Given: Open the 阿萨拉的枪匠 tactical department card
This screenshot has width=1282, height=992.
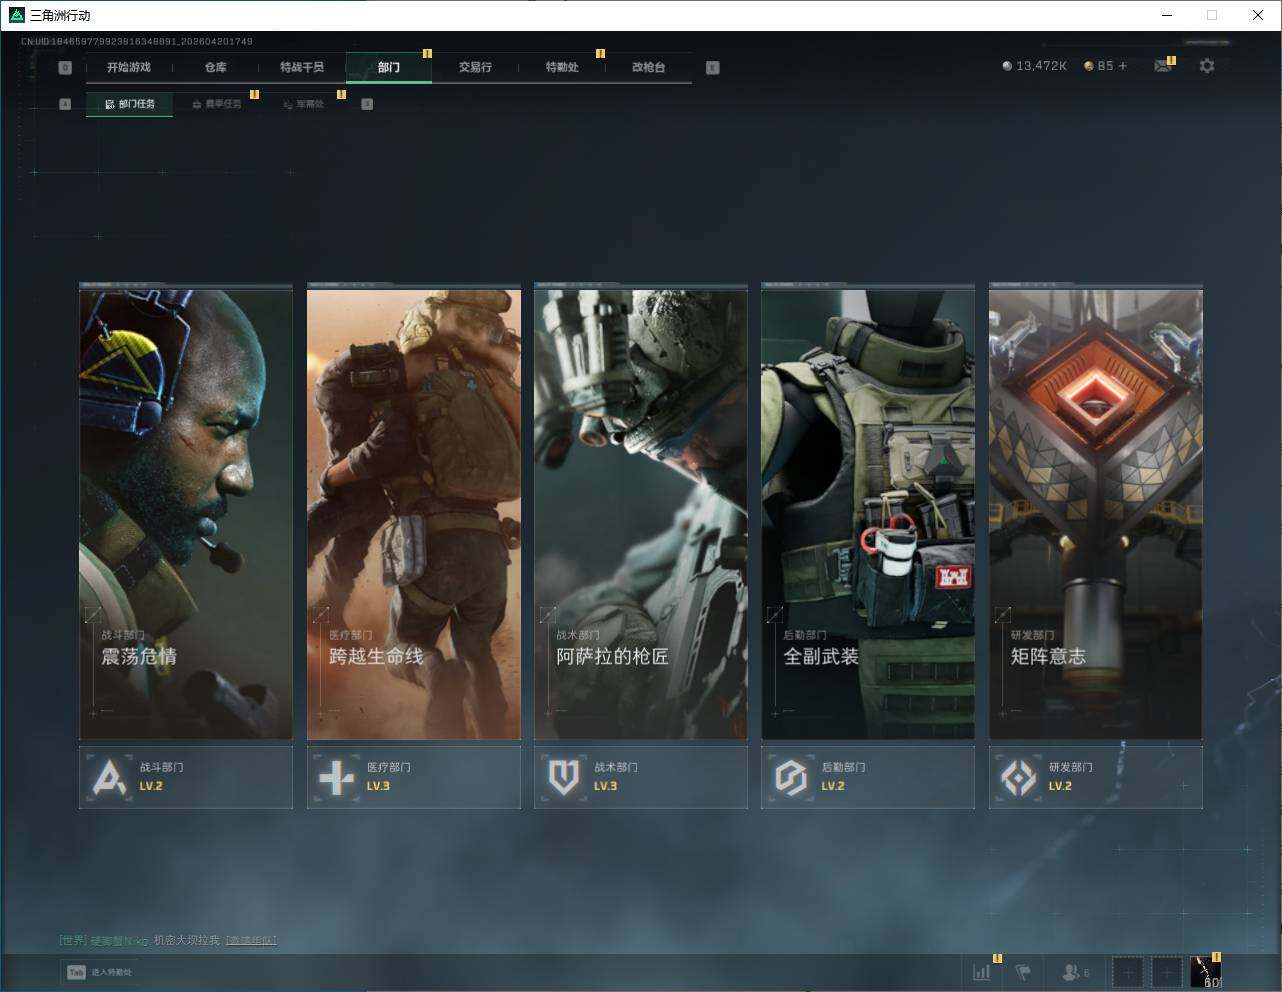Looking at the screenshot, I should (641, 512).
